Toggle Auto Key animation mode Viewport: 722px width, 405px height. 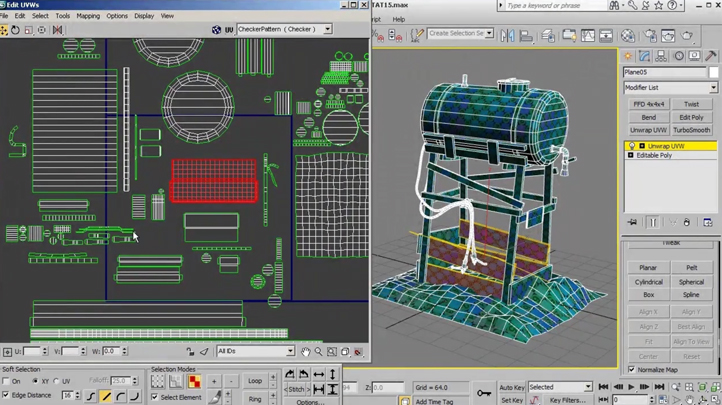pyautogui.click(x=512, y=388)
